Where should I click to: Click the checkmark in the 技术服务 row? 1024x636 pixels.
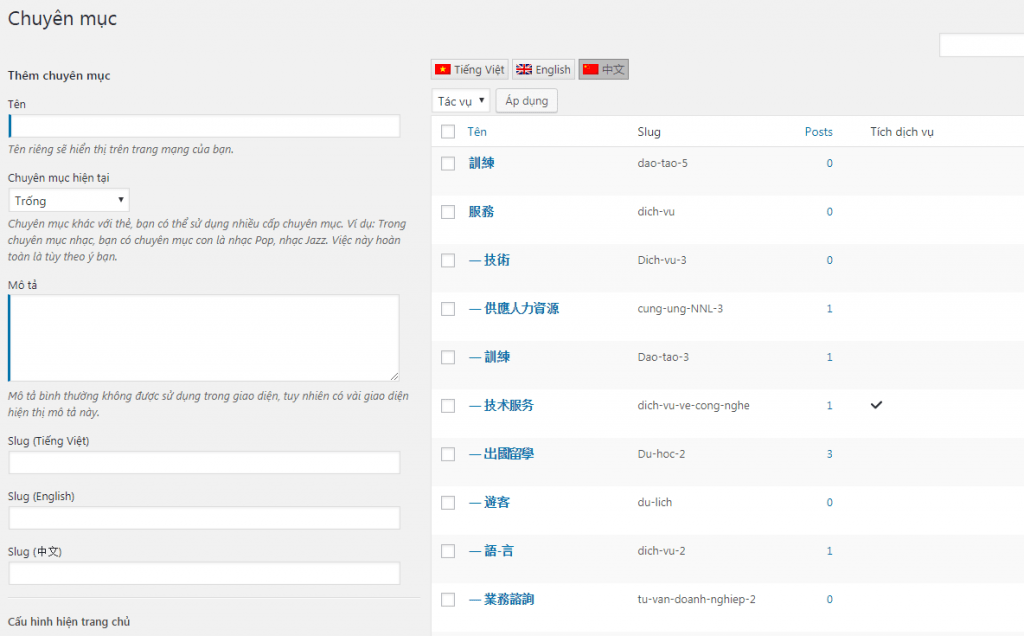click(877, 405)
